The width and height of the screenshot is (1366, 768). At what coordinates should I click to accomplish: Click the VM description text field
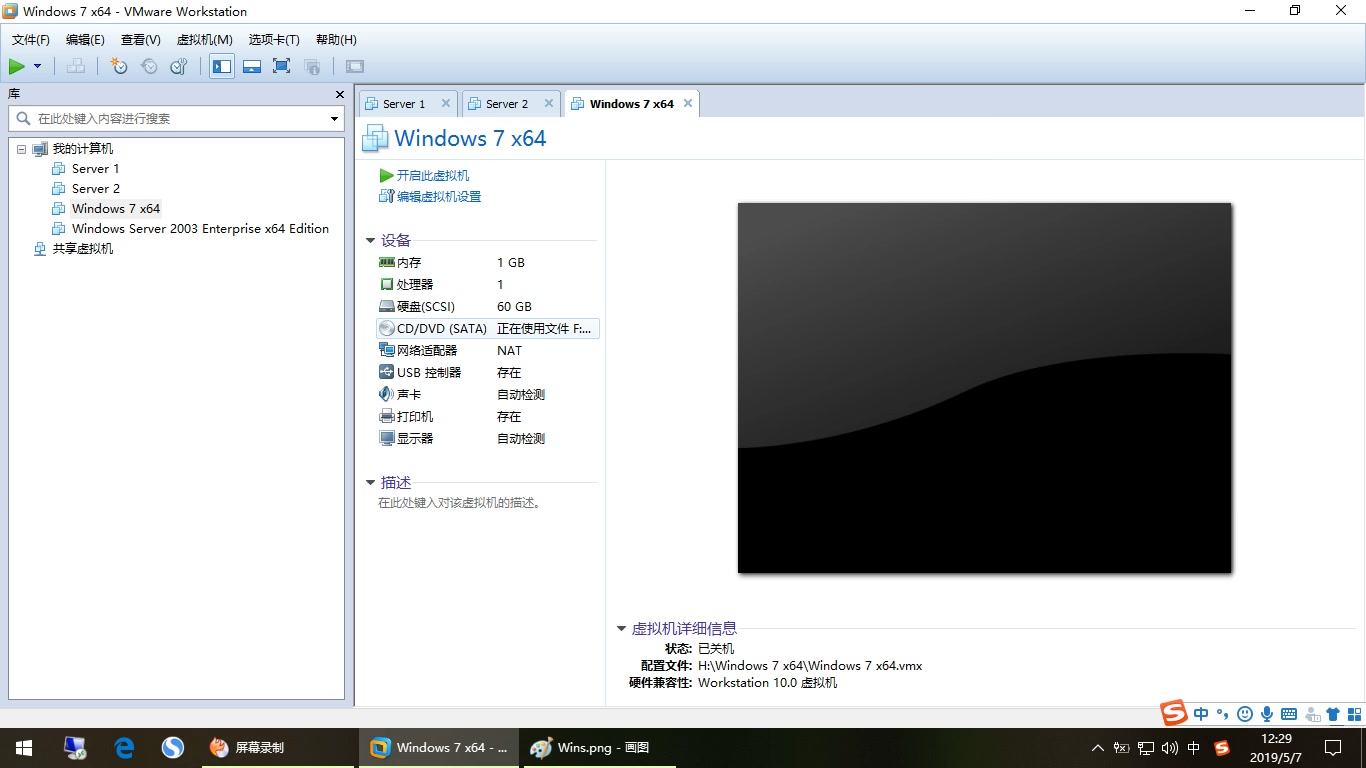click(460, 503)
